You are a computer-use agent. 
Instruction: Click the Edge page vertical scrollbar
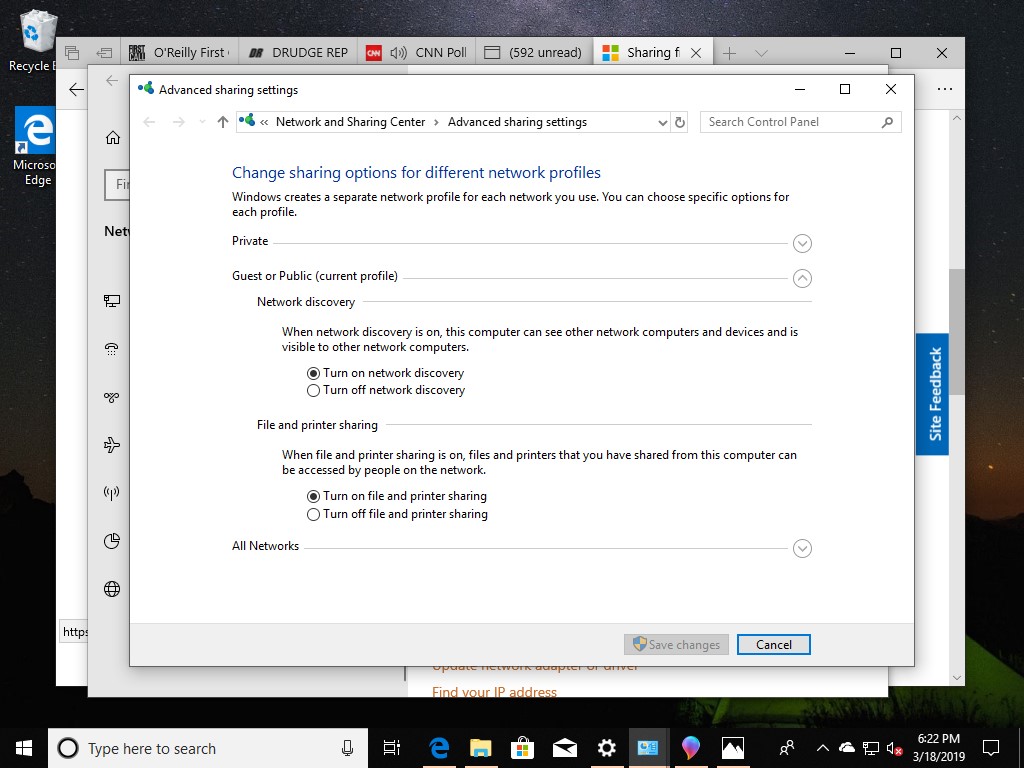pos(957,332)
